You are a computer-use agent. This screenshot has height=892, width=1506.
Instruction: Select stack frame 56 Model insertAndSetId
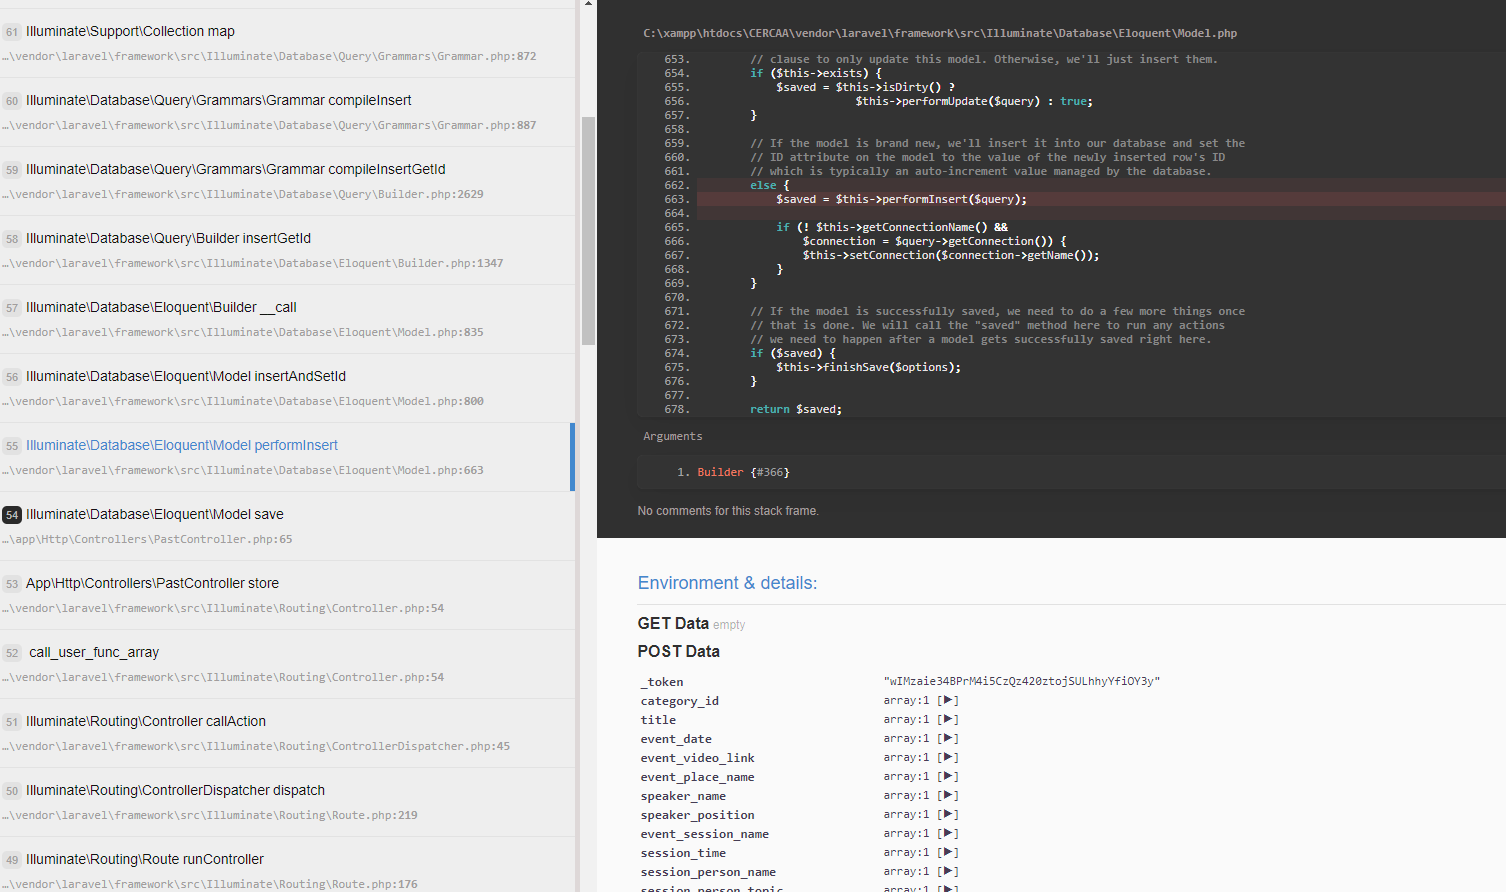[x=287, y=388]
